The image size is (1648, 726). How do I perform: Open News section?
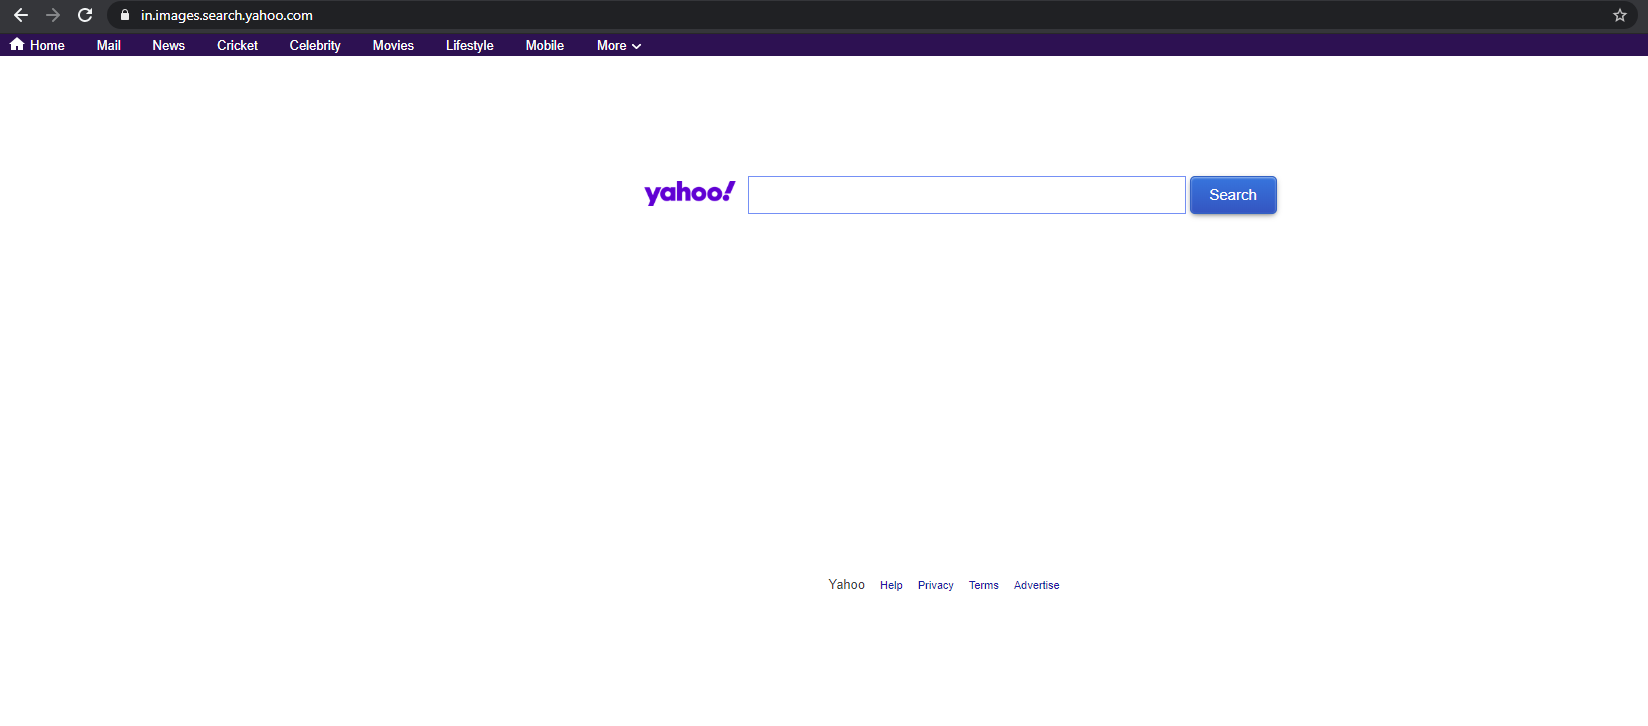[168, 45]
